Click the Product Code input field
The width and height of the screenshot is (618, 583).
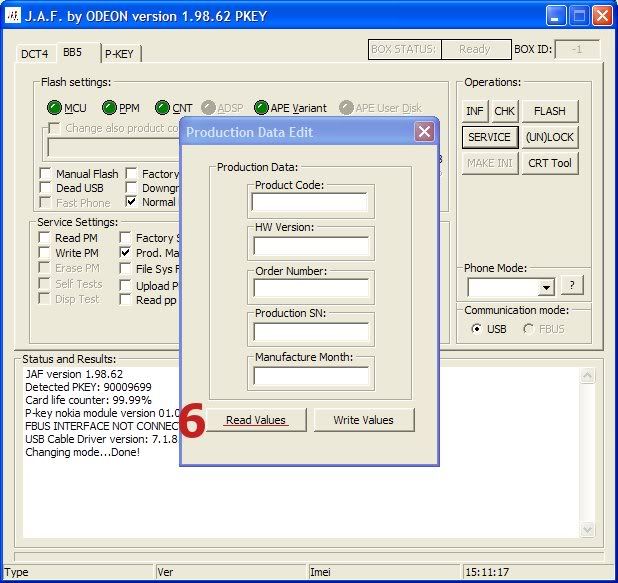coord(310,202)
